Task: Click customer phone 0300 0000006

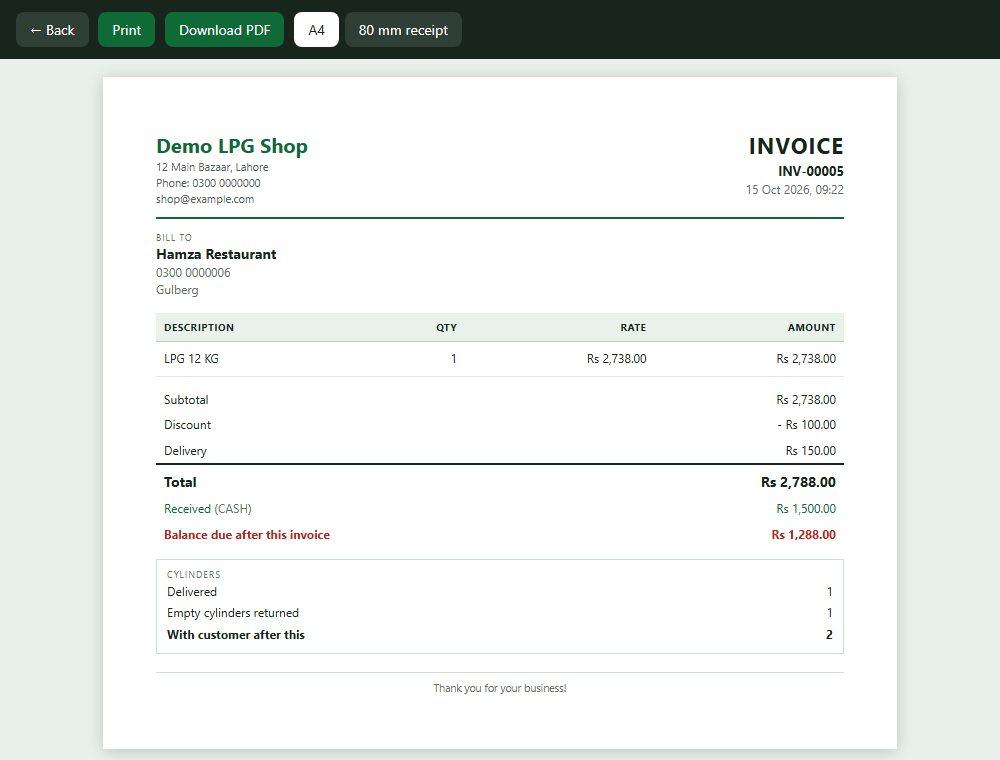Action: 193,273
